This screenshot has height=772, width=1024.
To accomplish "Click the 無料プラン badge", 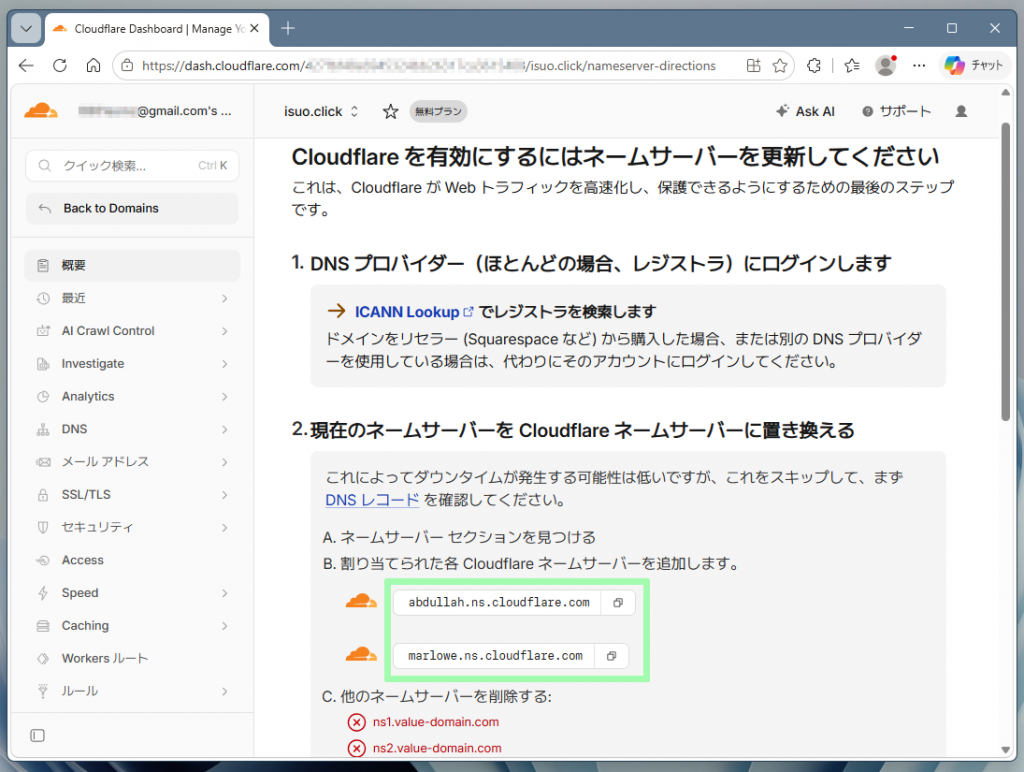I will (x=438, y=112).
